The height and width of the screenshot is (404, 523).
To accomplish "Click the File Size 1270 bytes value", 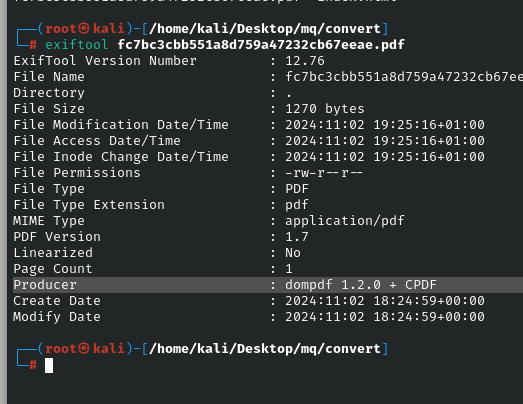I will click(325, 109).
